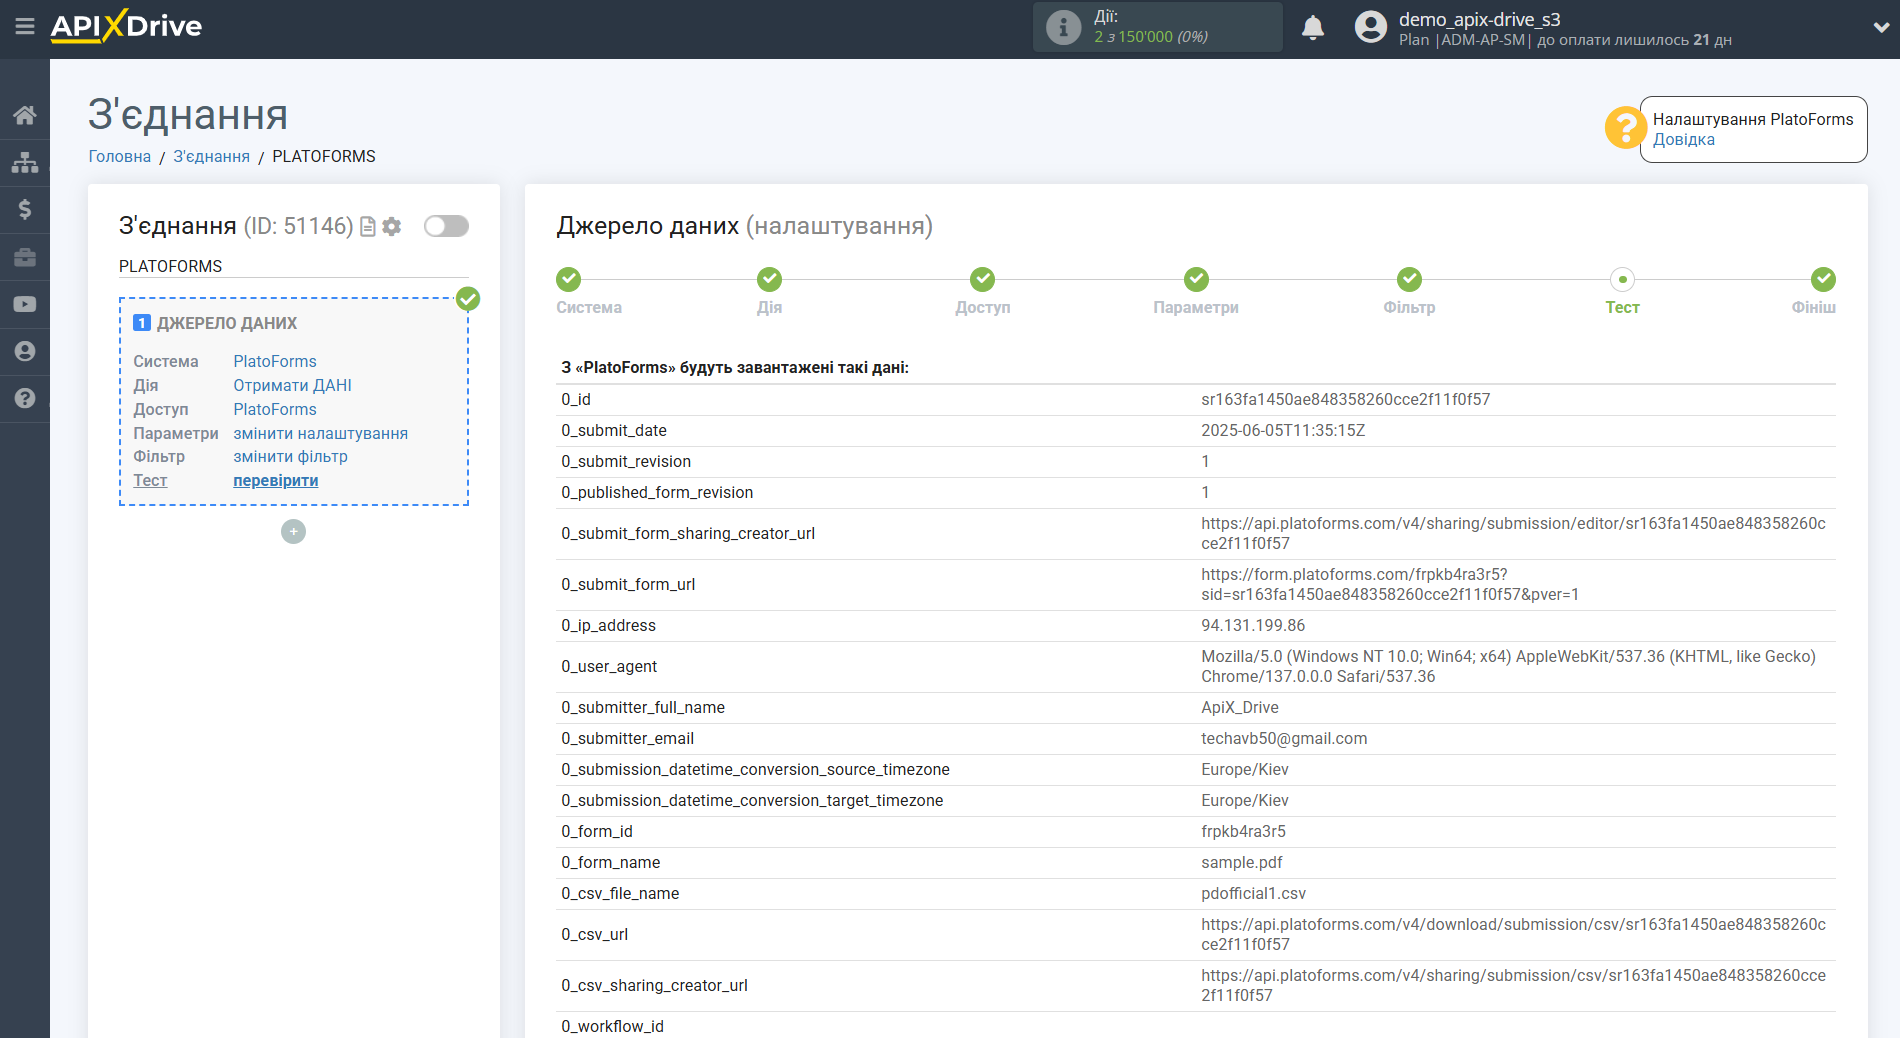Click the 0_csv_url value
The image size is (1900, 1038).
[1513, 935]
